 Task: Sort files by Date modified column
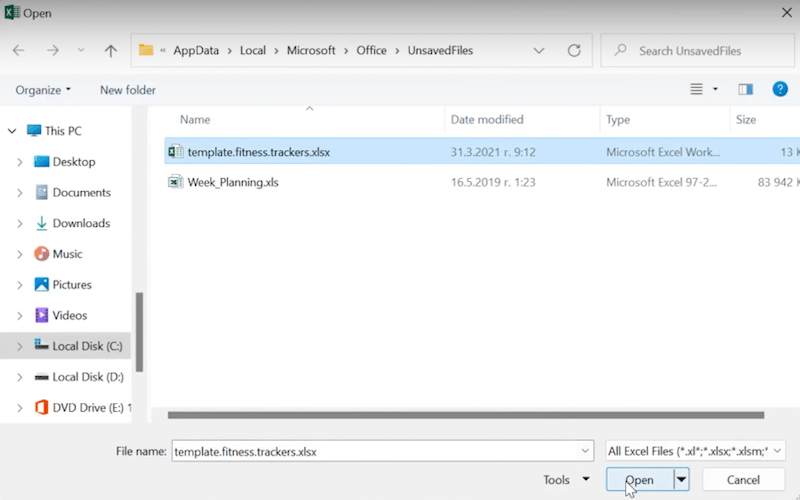(x=487, y=120)
